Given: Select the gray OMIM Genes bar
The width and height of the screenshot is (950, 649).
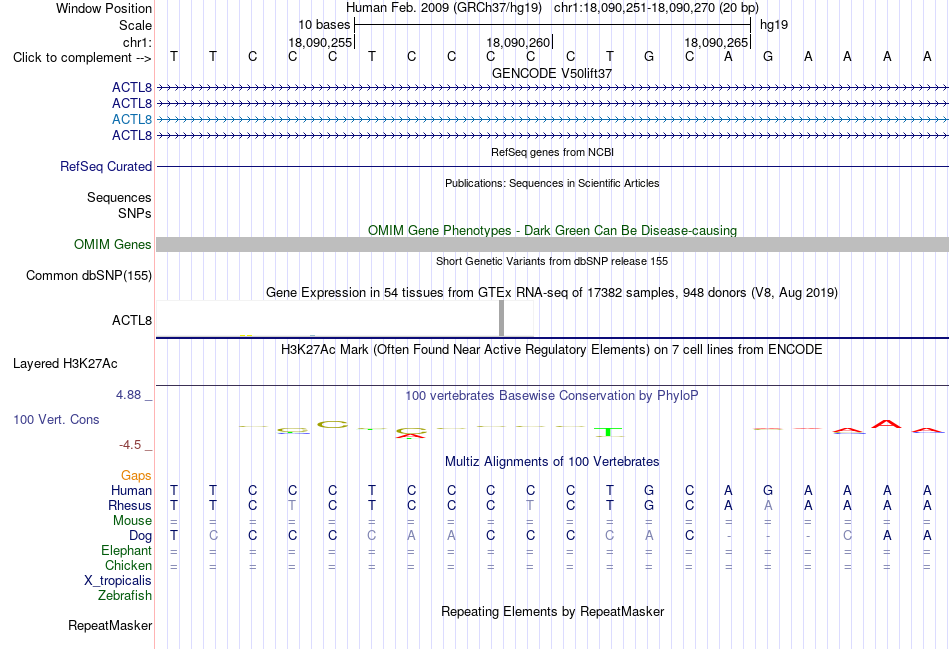Looking at the screenshot, I should [552, 244].
